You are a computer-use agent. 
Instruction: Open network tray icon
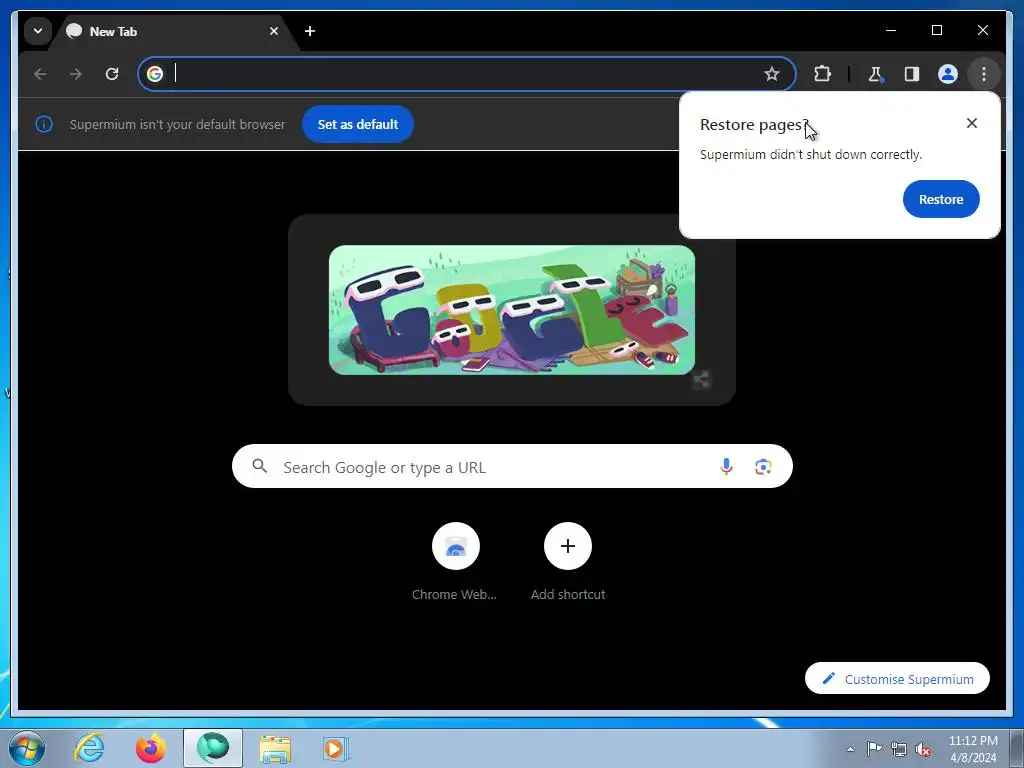(x=899, y=750)
